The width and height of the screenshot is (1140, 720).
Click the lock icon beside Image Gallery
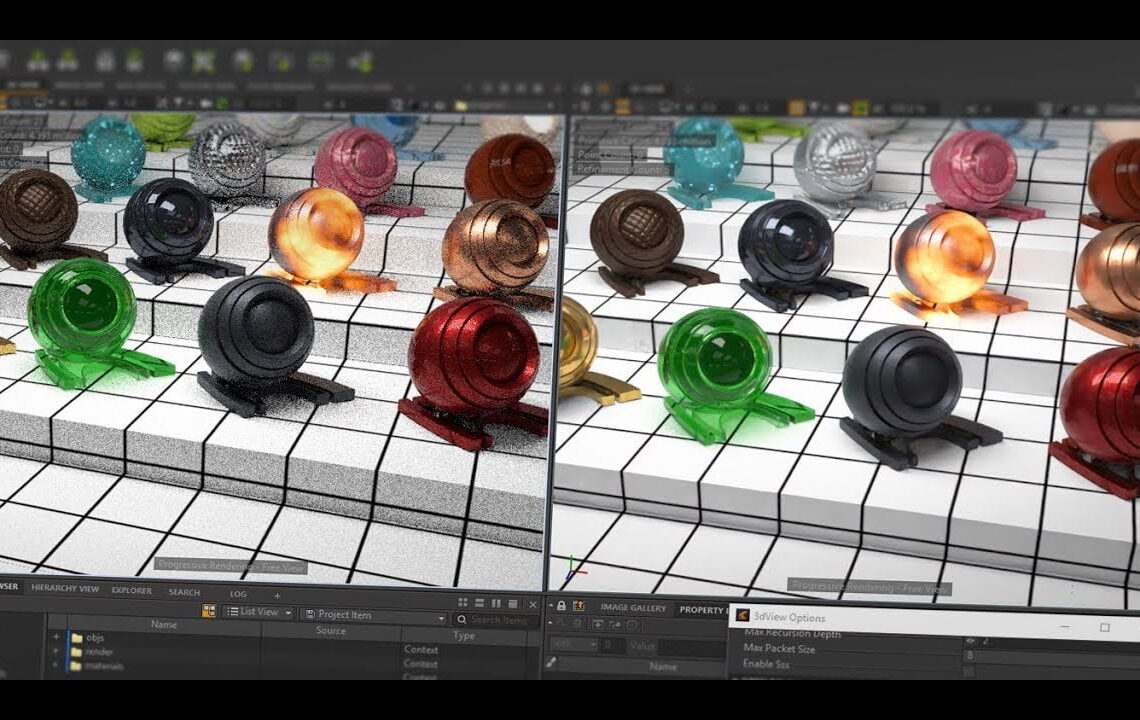pos(561,607)
